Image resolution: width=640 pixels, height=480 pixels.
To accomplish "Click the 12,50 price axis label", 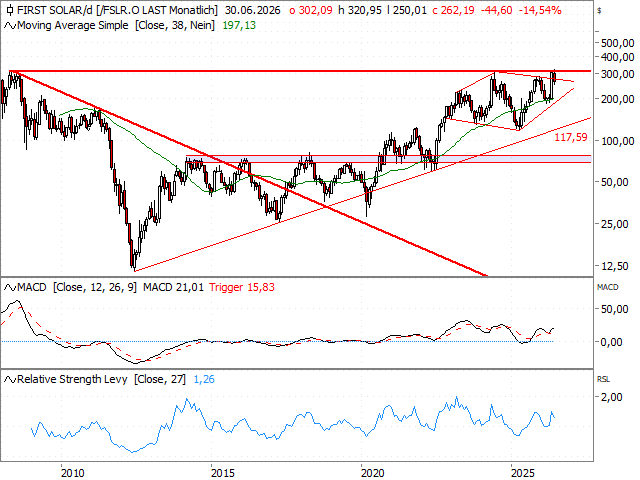I will click(615, 266).
